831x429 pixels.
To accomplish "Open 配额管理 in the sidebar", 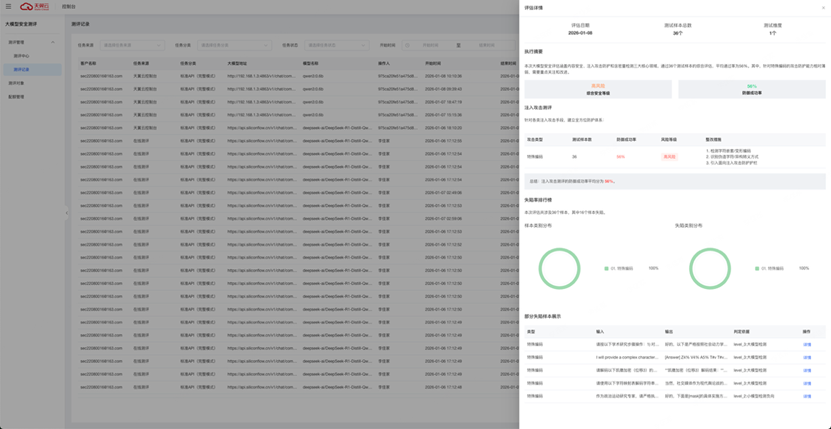I will click(x=17, y=97).
